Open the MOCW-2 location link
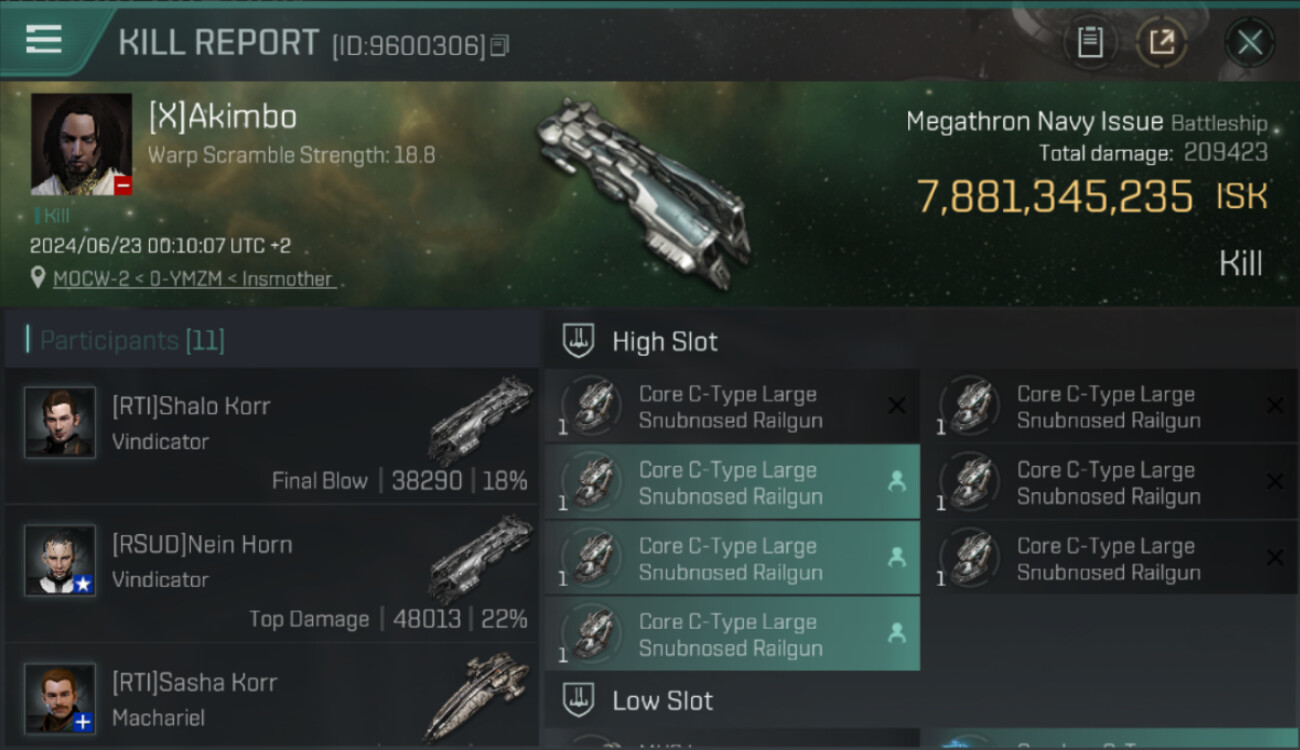1300x750 pixels. click(193, 279)
